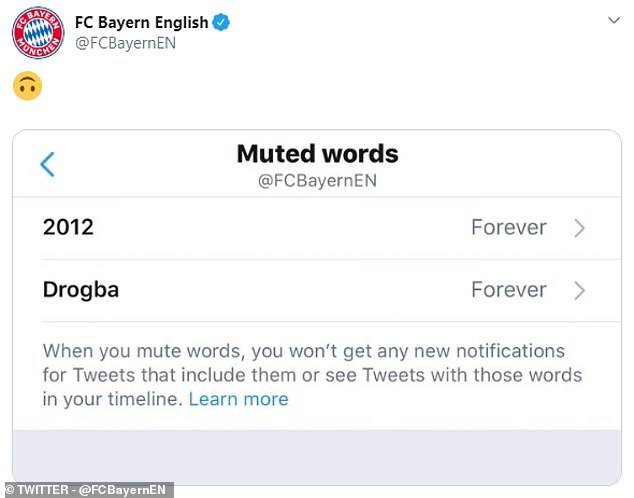Image resolution: width=634 pixels, height=498 pixels.
Task: Go back using the blue back arrow
Action: click(x=47, y=165)
